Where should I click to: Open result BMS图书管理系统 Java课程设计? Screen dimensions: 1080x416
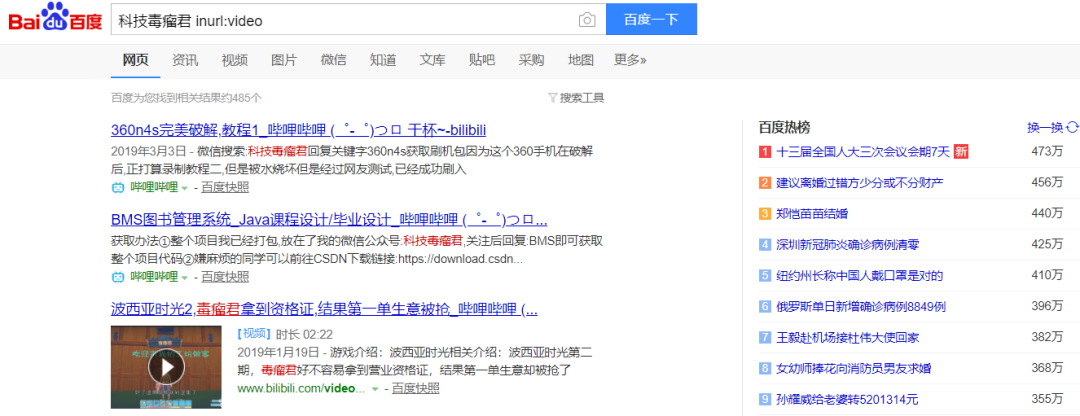[329, 220]
